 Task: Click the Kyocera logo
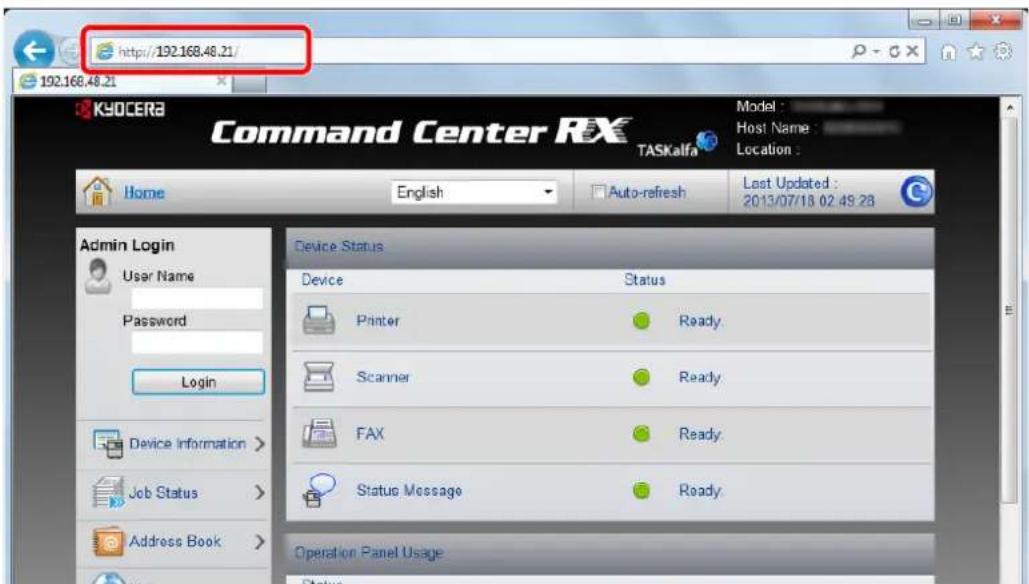click(x=120, y=109)
